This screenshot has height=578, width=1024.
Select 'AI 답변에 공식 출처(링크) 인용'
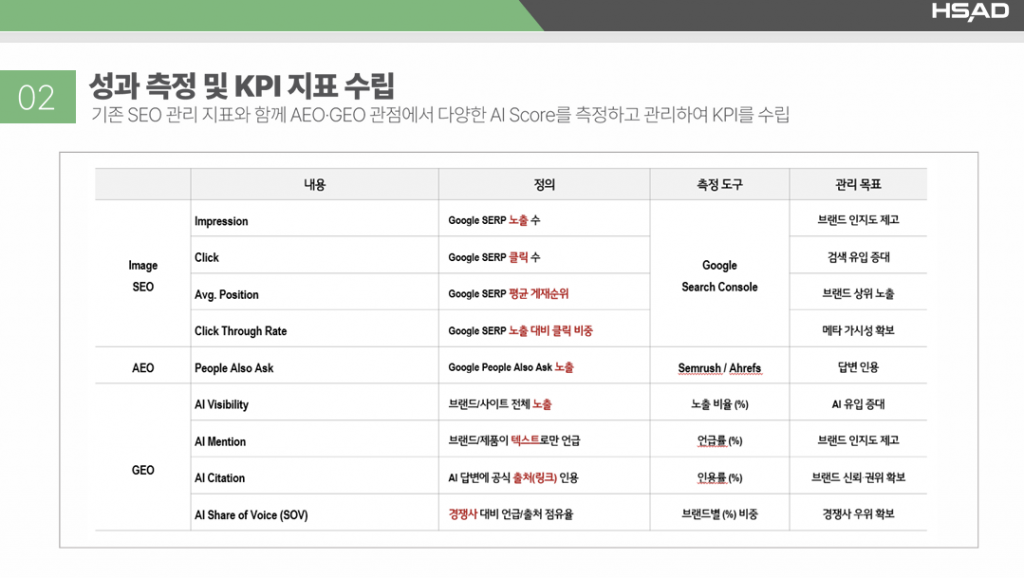coord(513,478)
